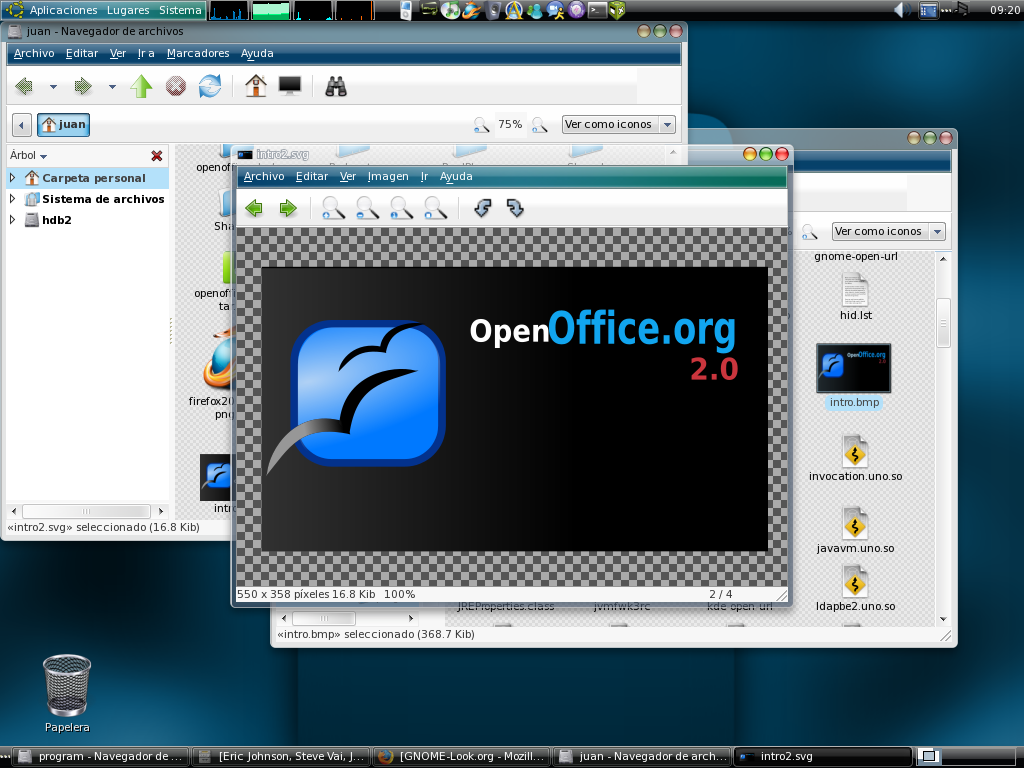Open back history dropdown in juan browser

[x=54, y=86]
